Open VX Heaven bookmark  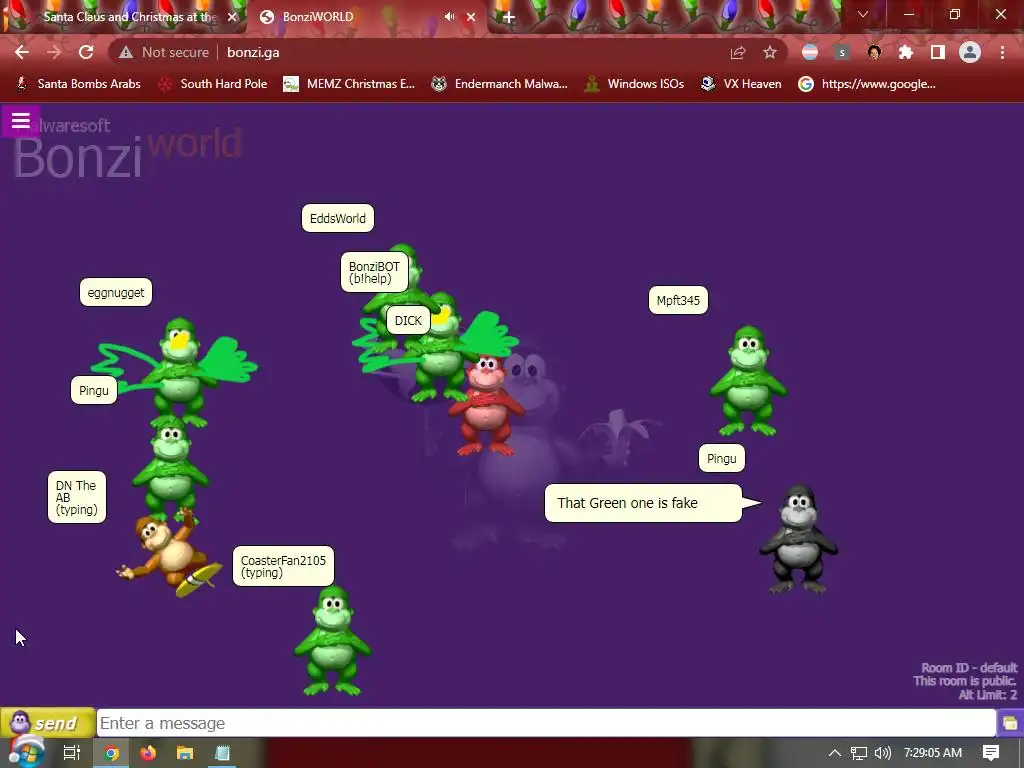coord(741,84)
